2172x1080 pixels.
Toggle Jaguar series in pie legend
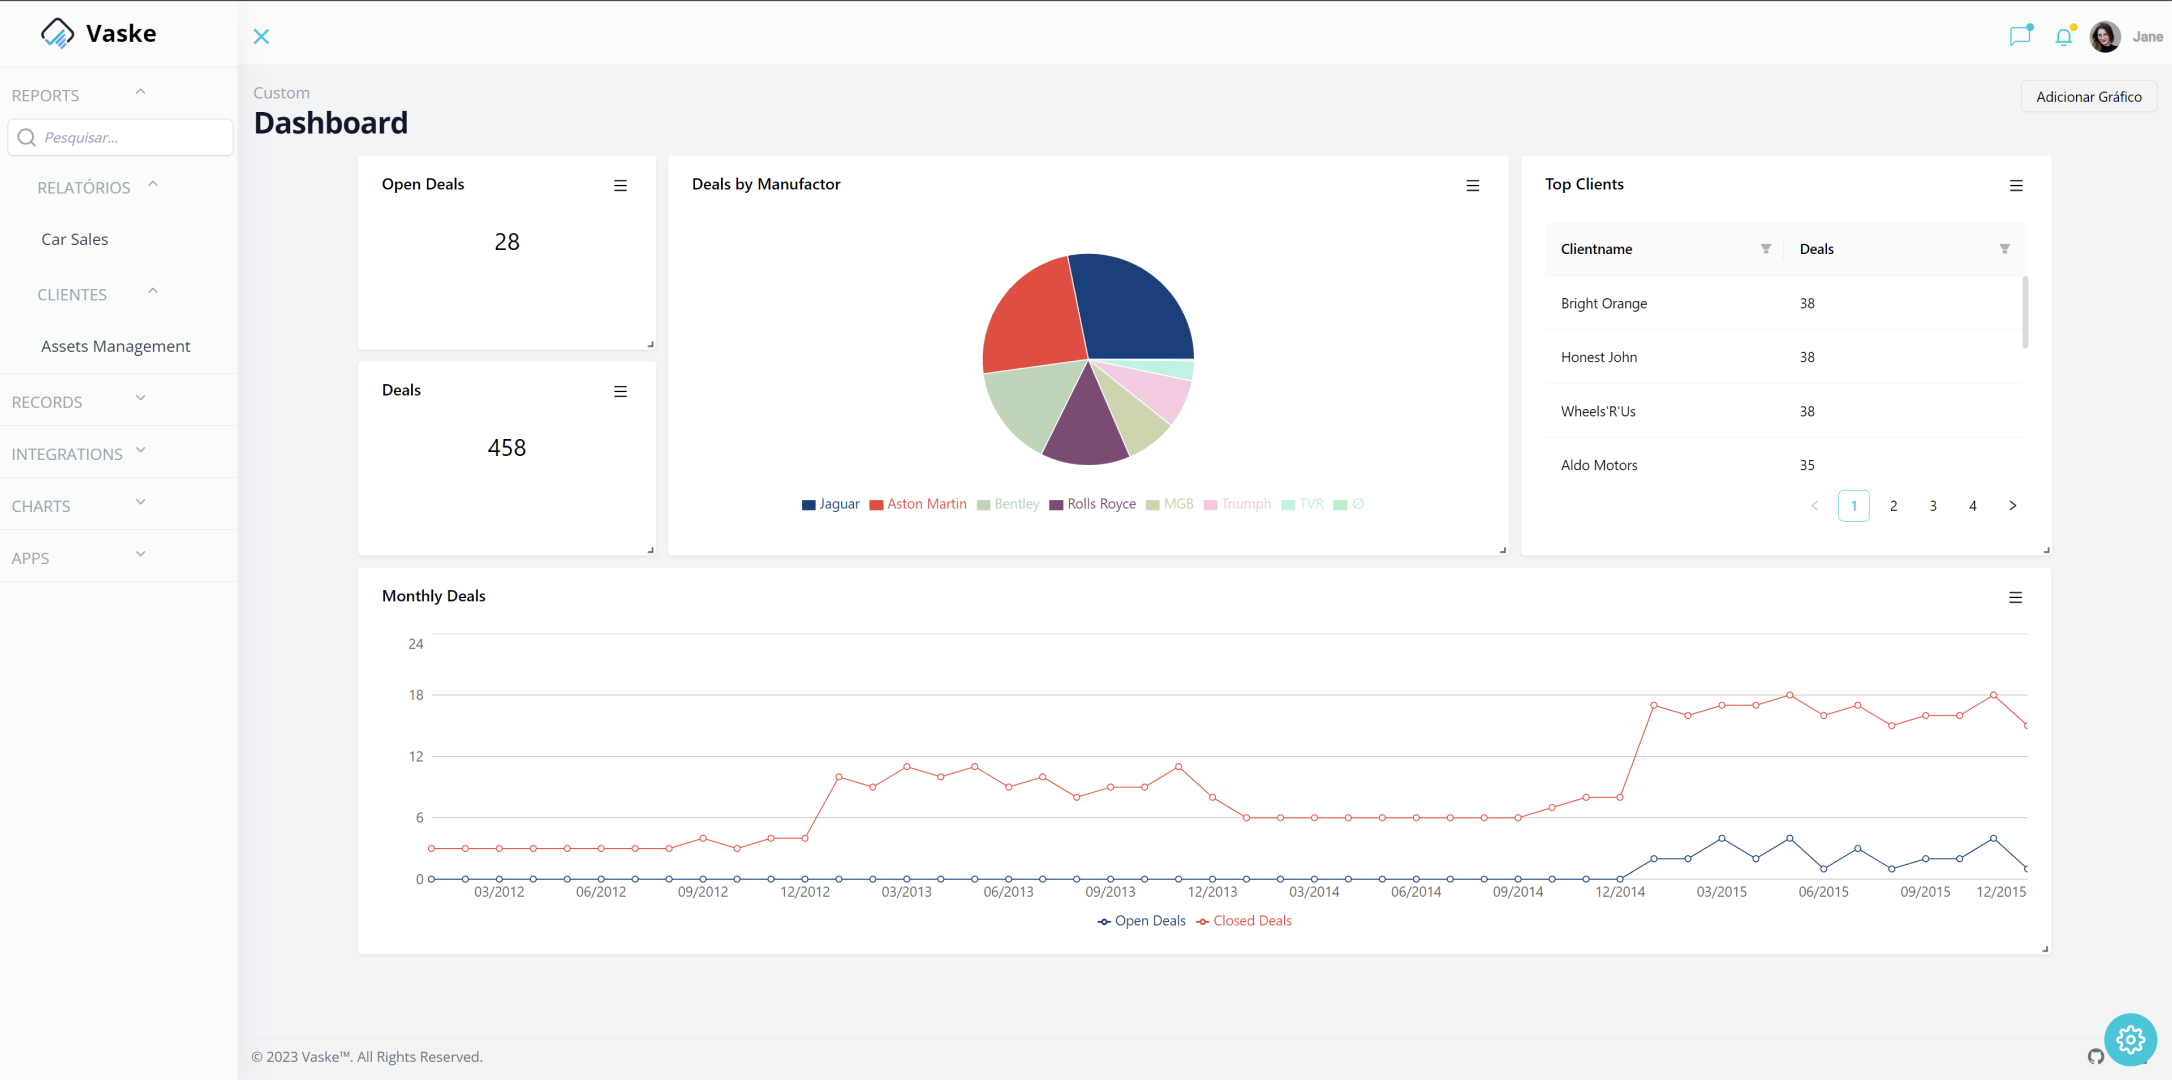click(x=831, y=504)
